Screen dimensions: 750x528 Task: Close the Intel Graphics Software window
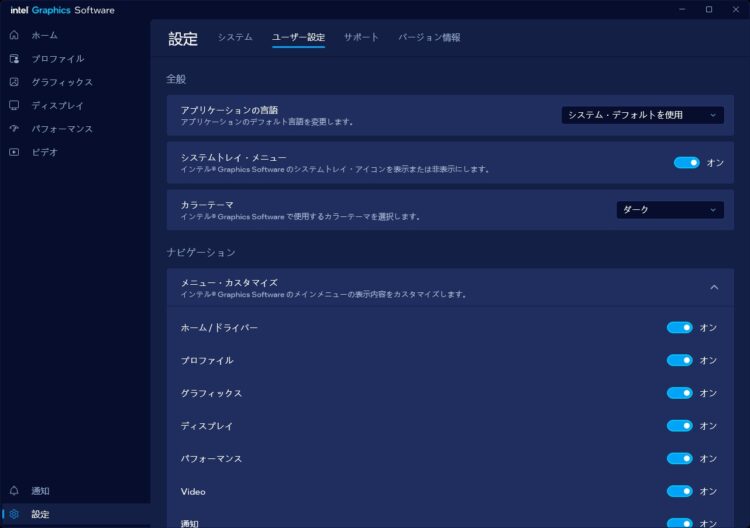[x=736, y=10]
